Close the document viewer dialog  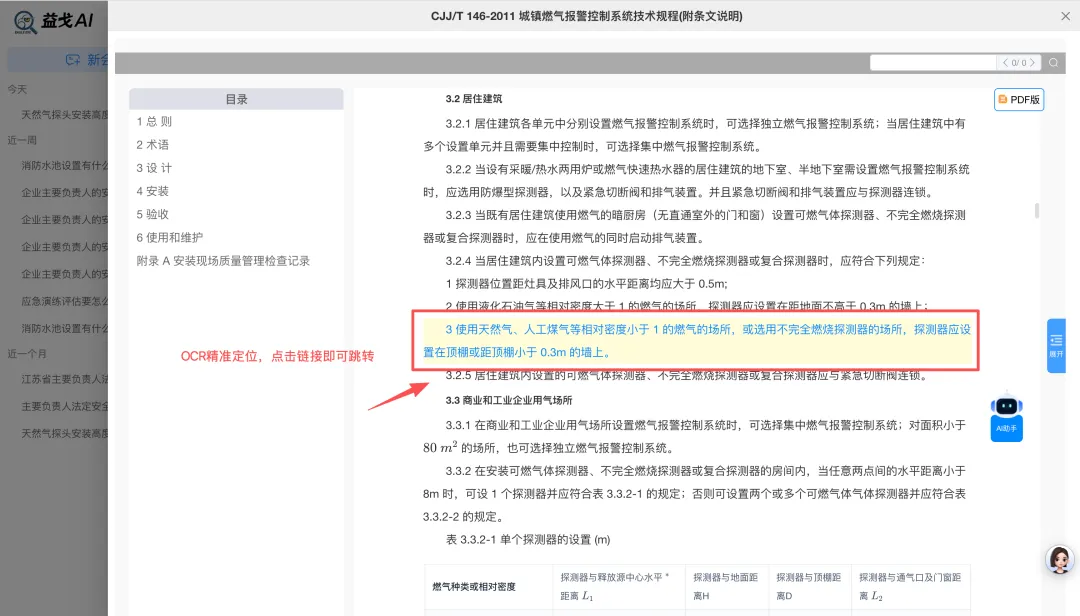click(x=1065, y=16)
